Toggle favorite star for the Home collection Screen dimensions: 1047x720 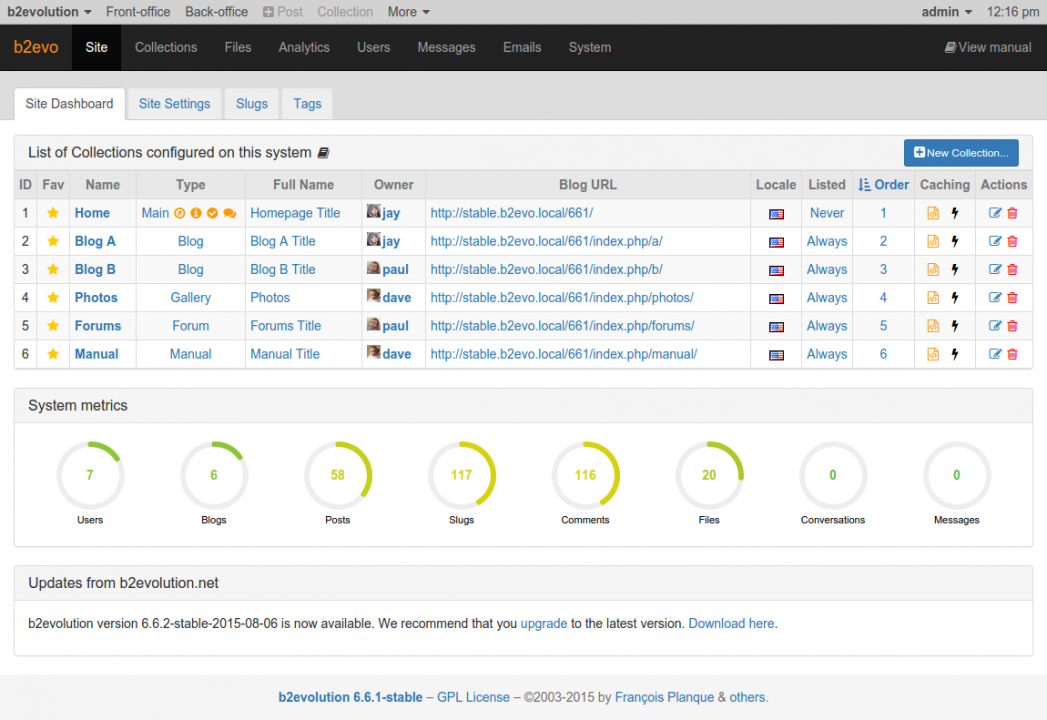(x=53, y=213)
